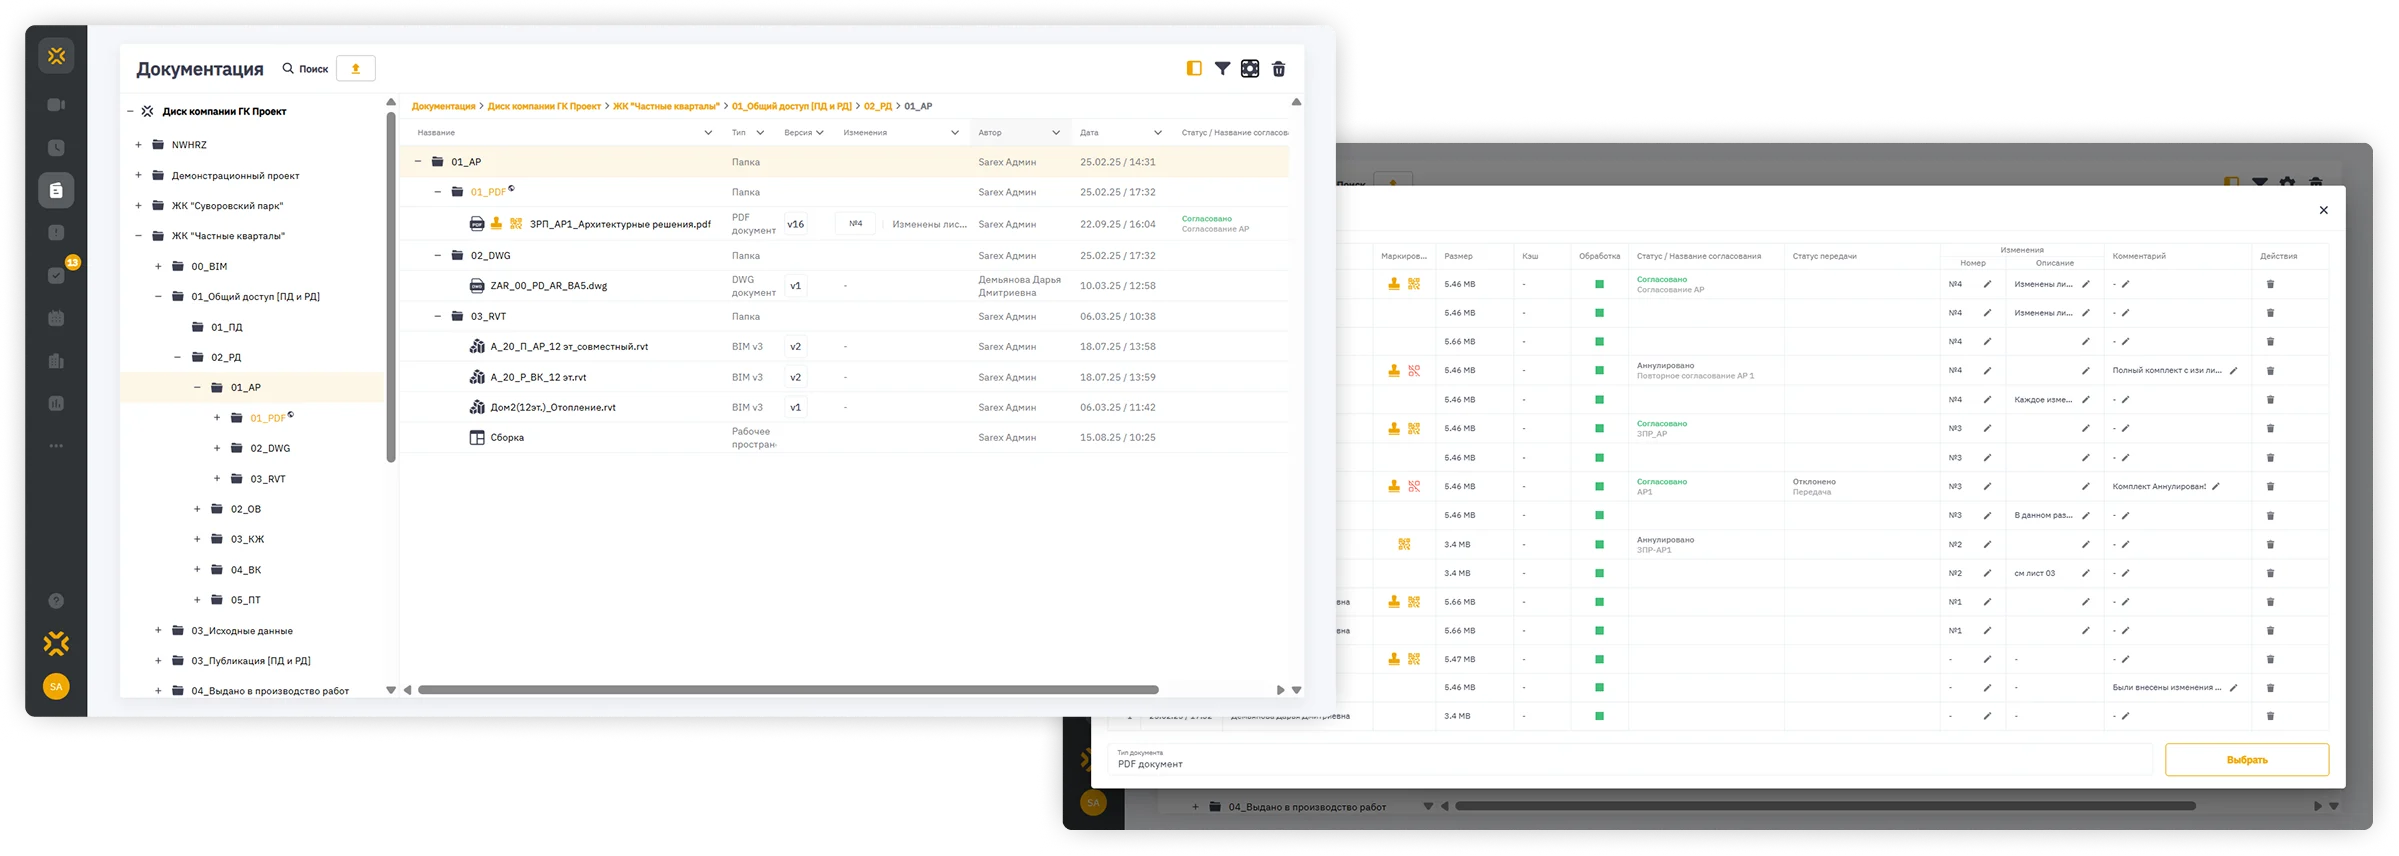
Task: Click the stamp icon of ЗРП_АР1 PDF row
Action: point(496,223)
